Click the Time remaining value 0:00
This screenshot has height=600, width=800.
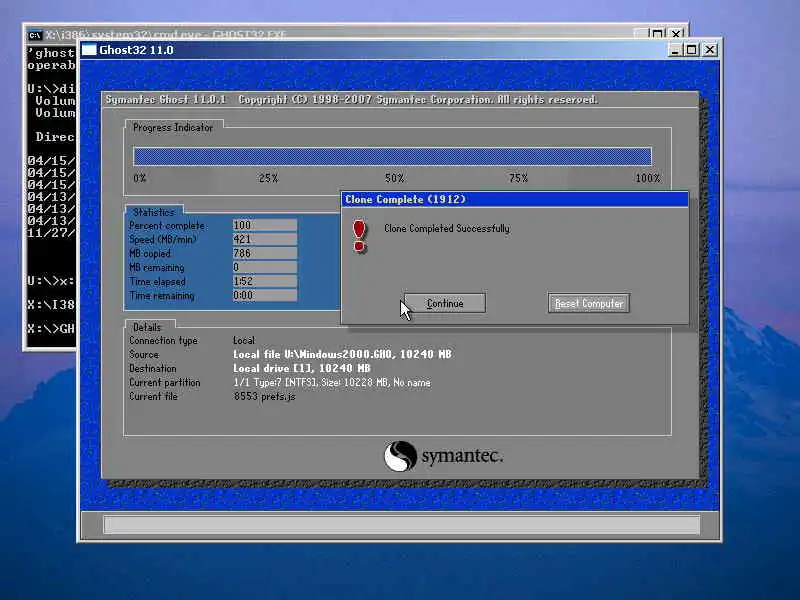coord(264,295)
